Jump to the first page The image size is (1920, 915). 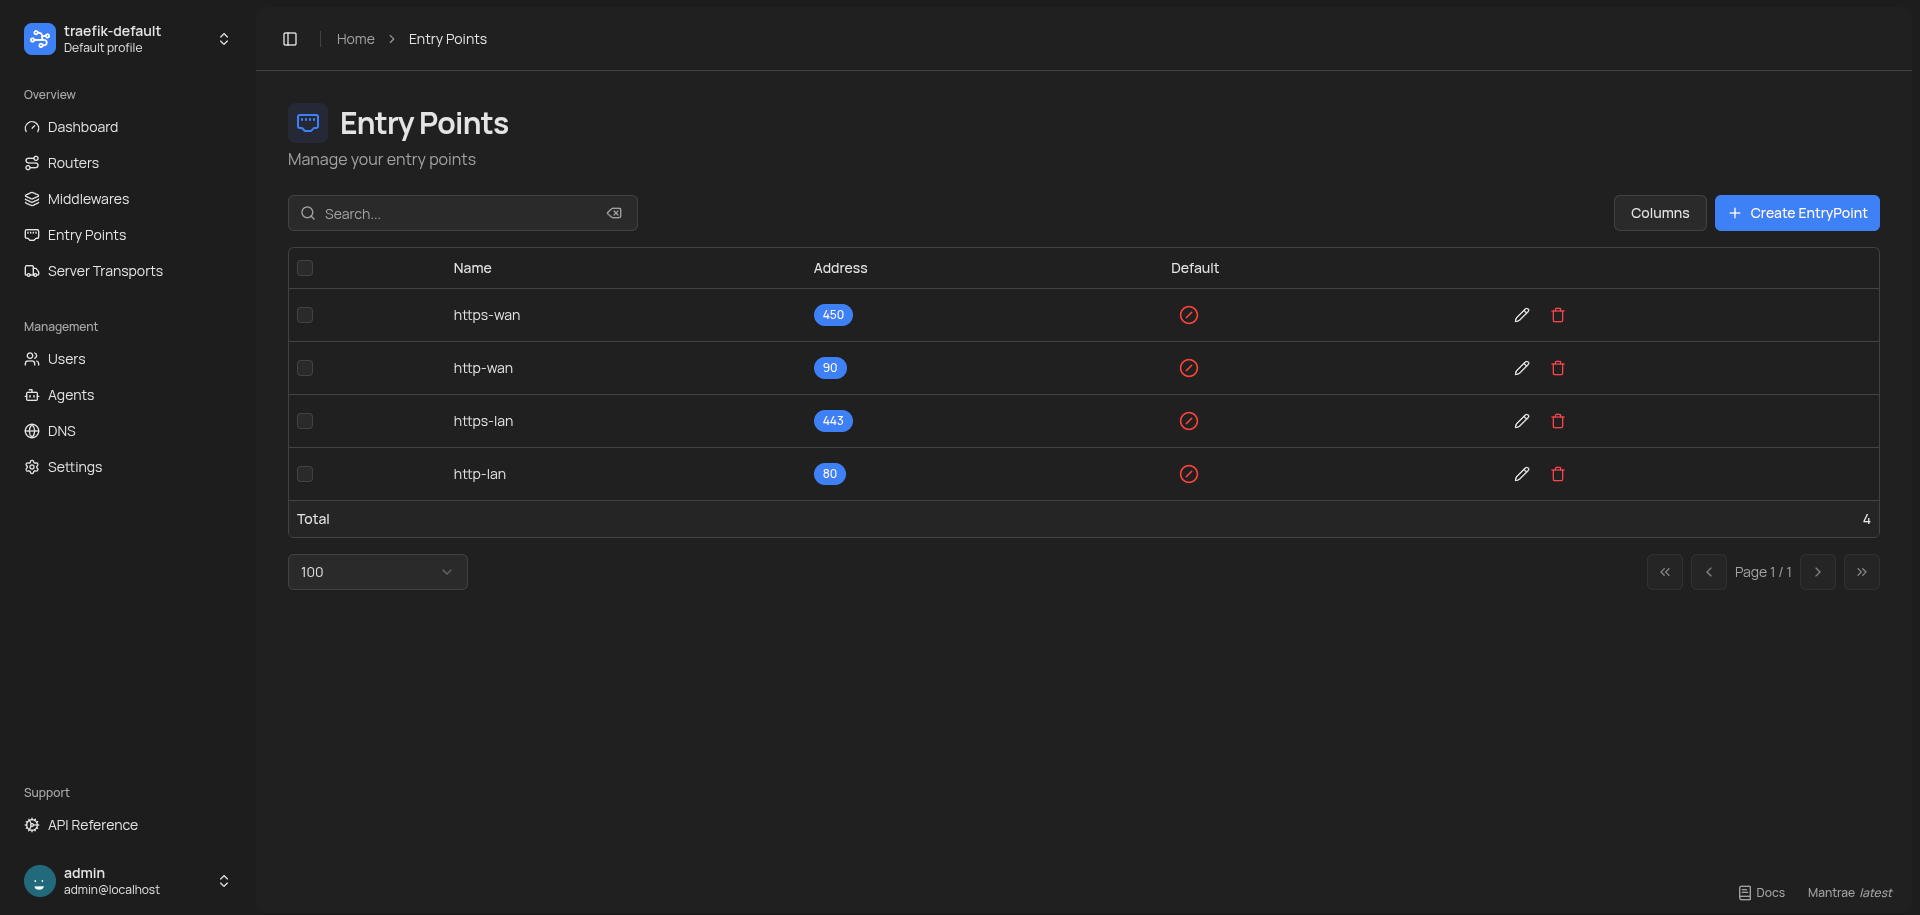(1664, 572)
